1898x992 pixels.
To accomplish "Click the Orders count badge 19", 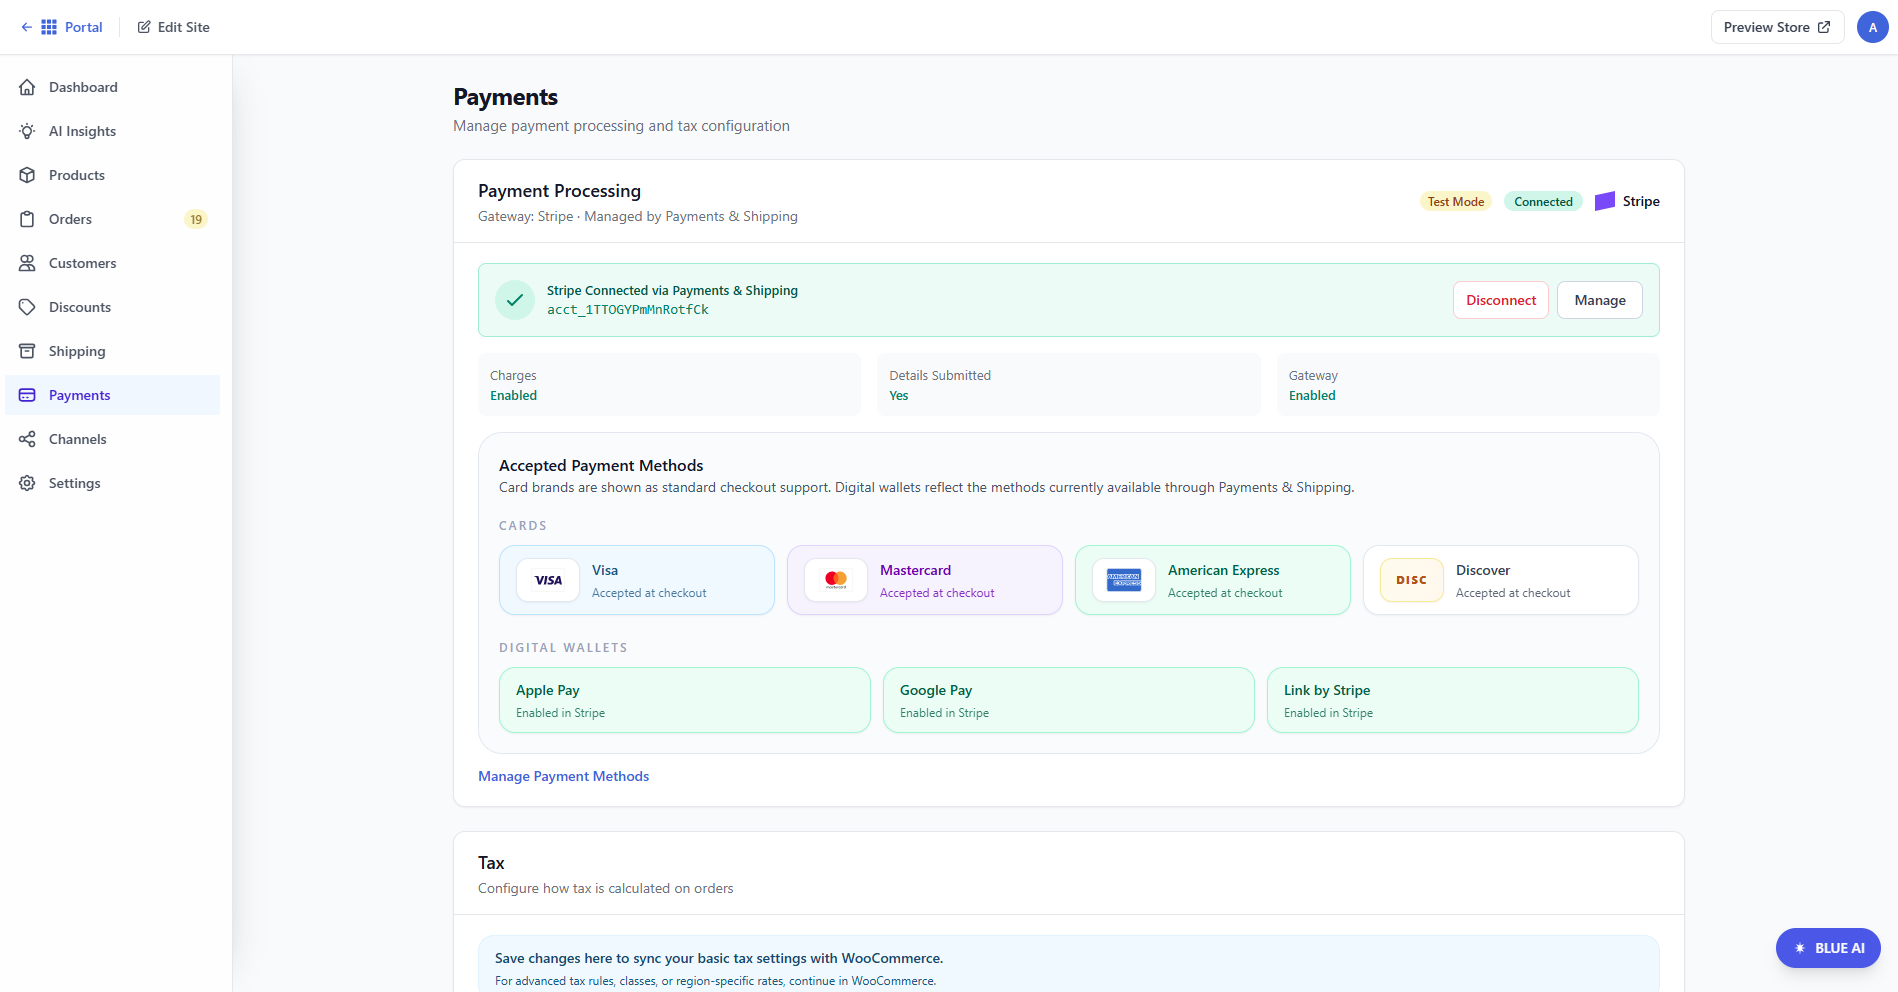I will click(196, 219).
